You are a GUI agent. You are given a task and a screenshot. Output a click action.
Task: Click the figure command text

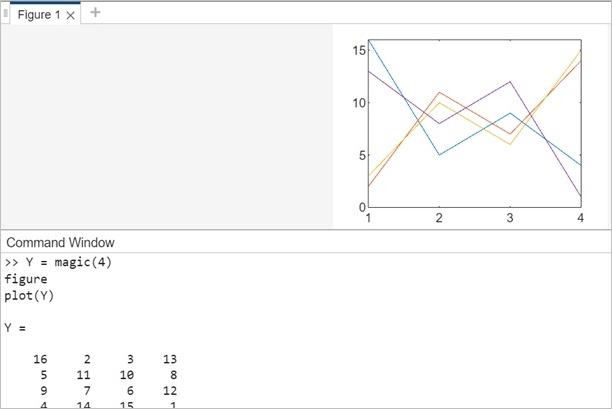25,279
